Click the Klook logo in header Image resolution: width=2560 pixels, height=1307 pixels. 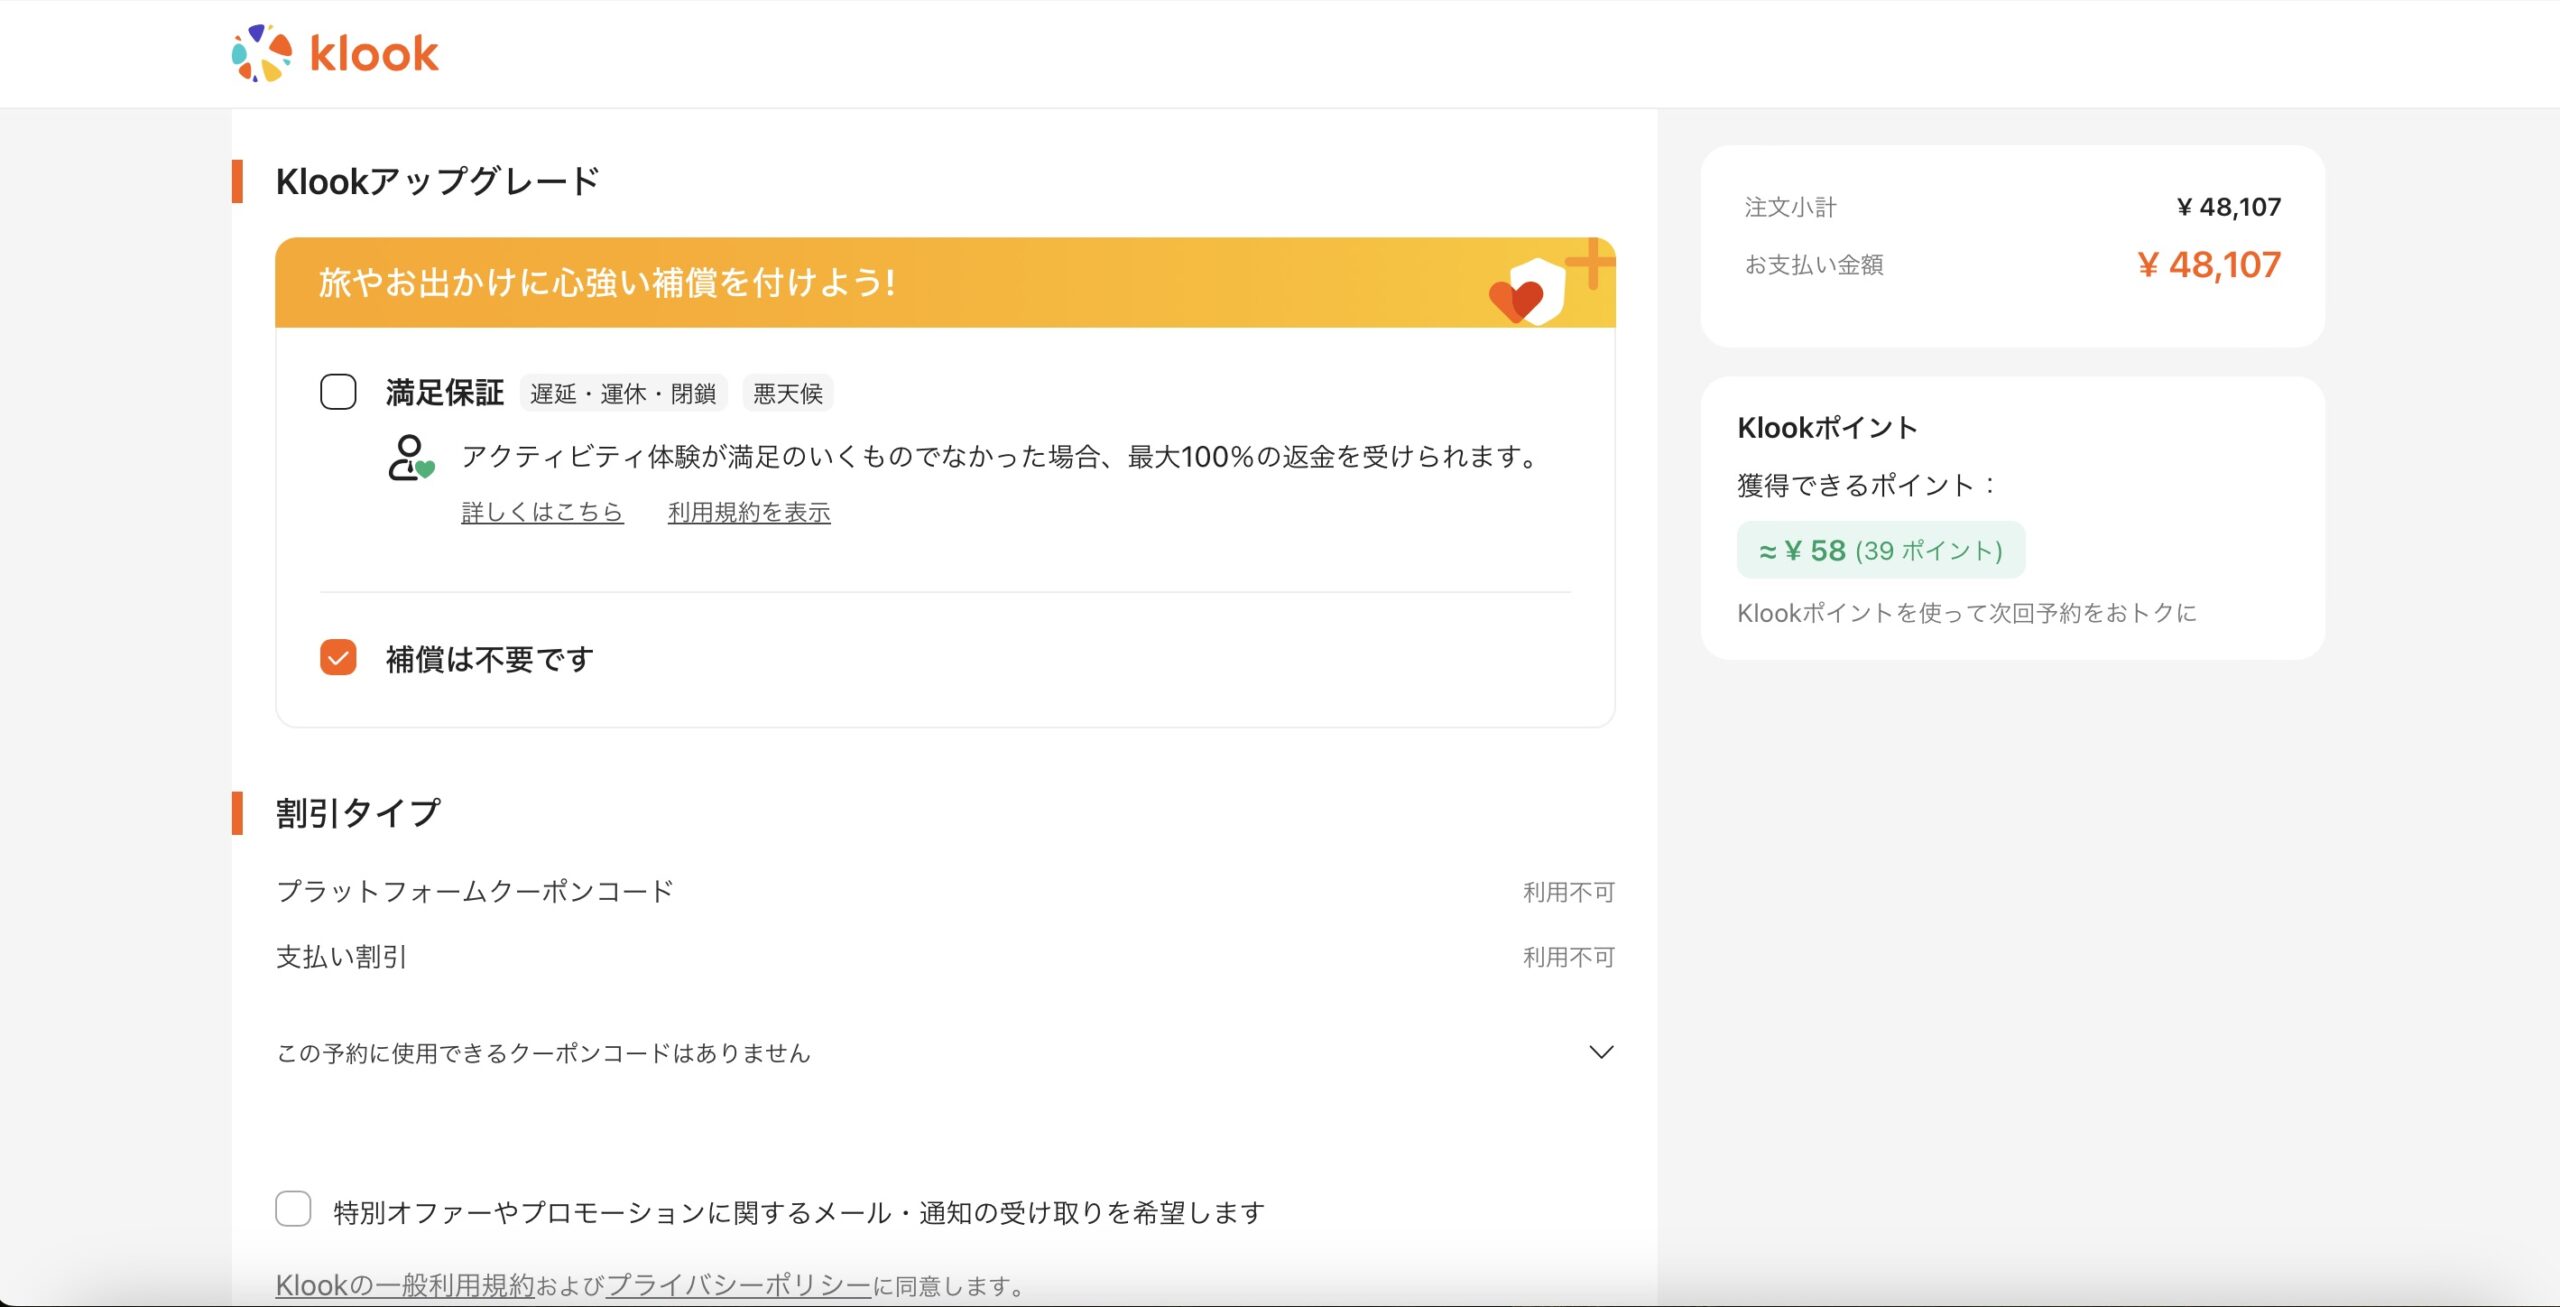click(335, 53)
